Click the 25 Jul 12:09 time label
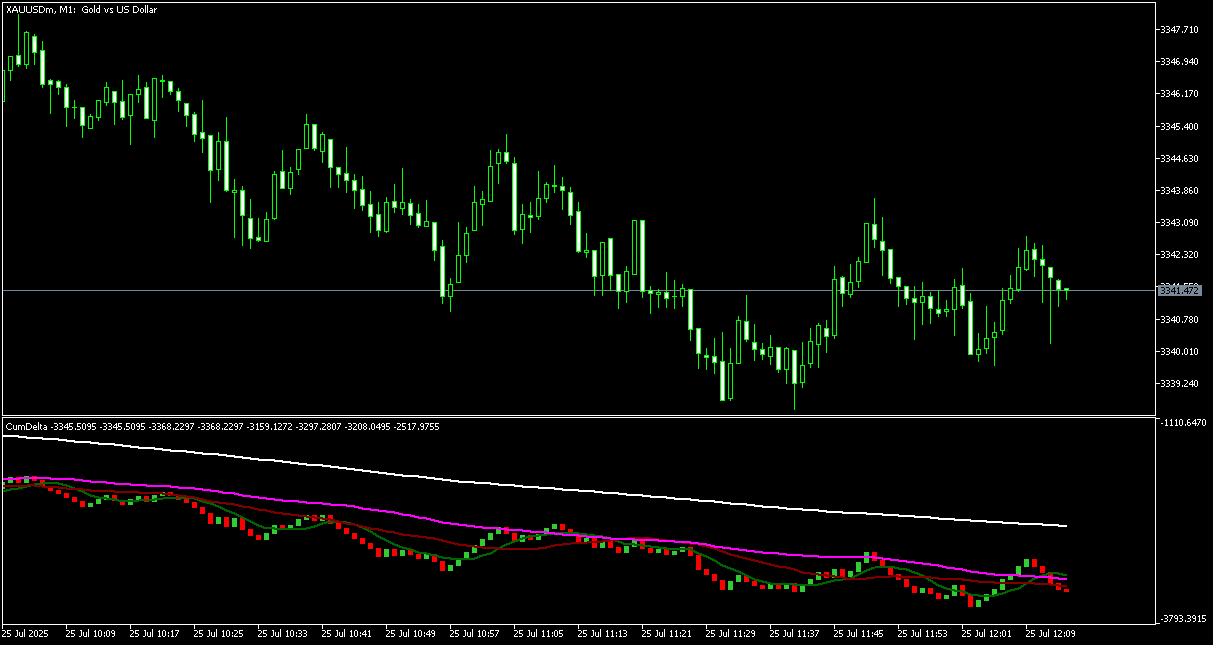Screen dimensions: 1213x645 (x=1051, y=634)
